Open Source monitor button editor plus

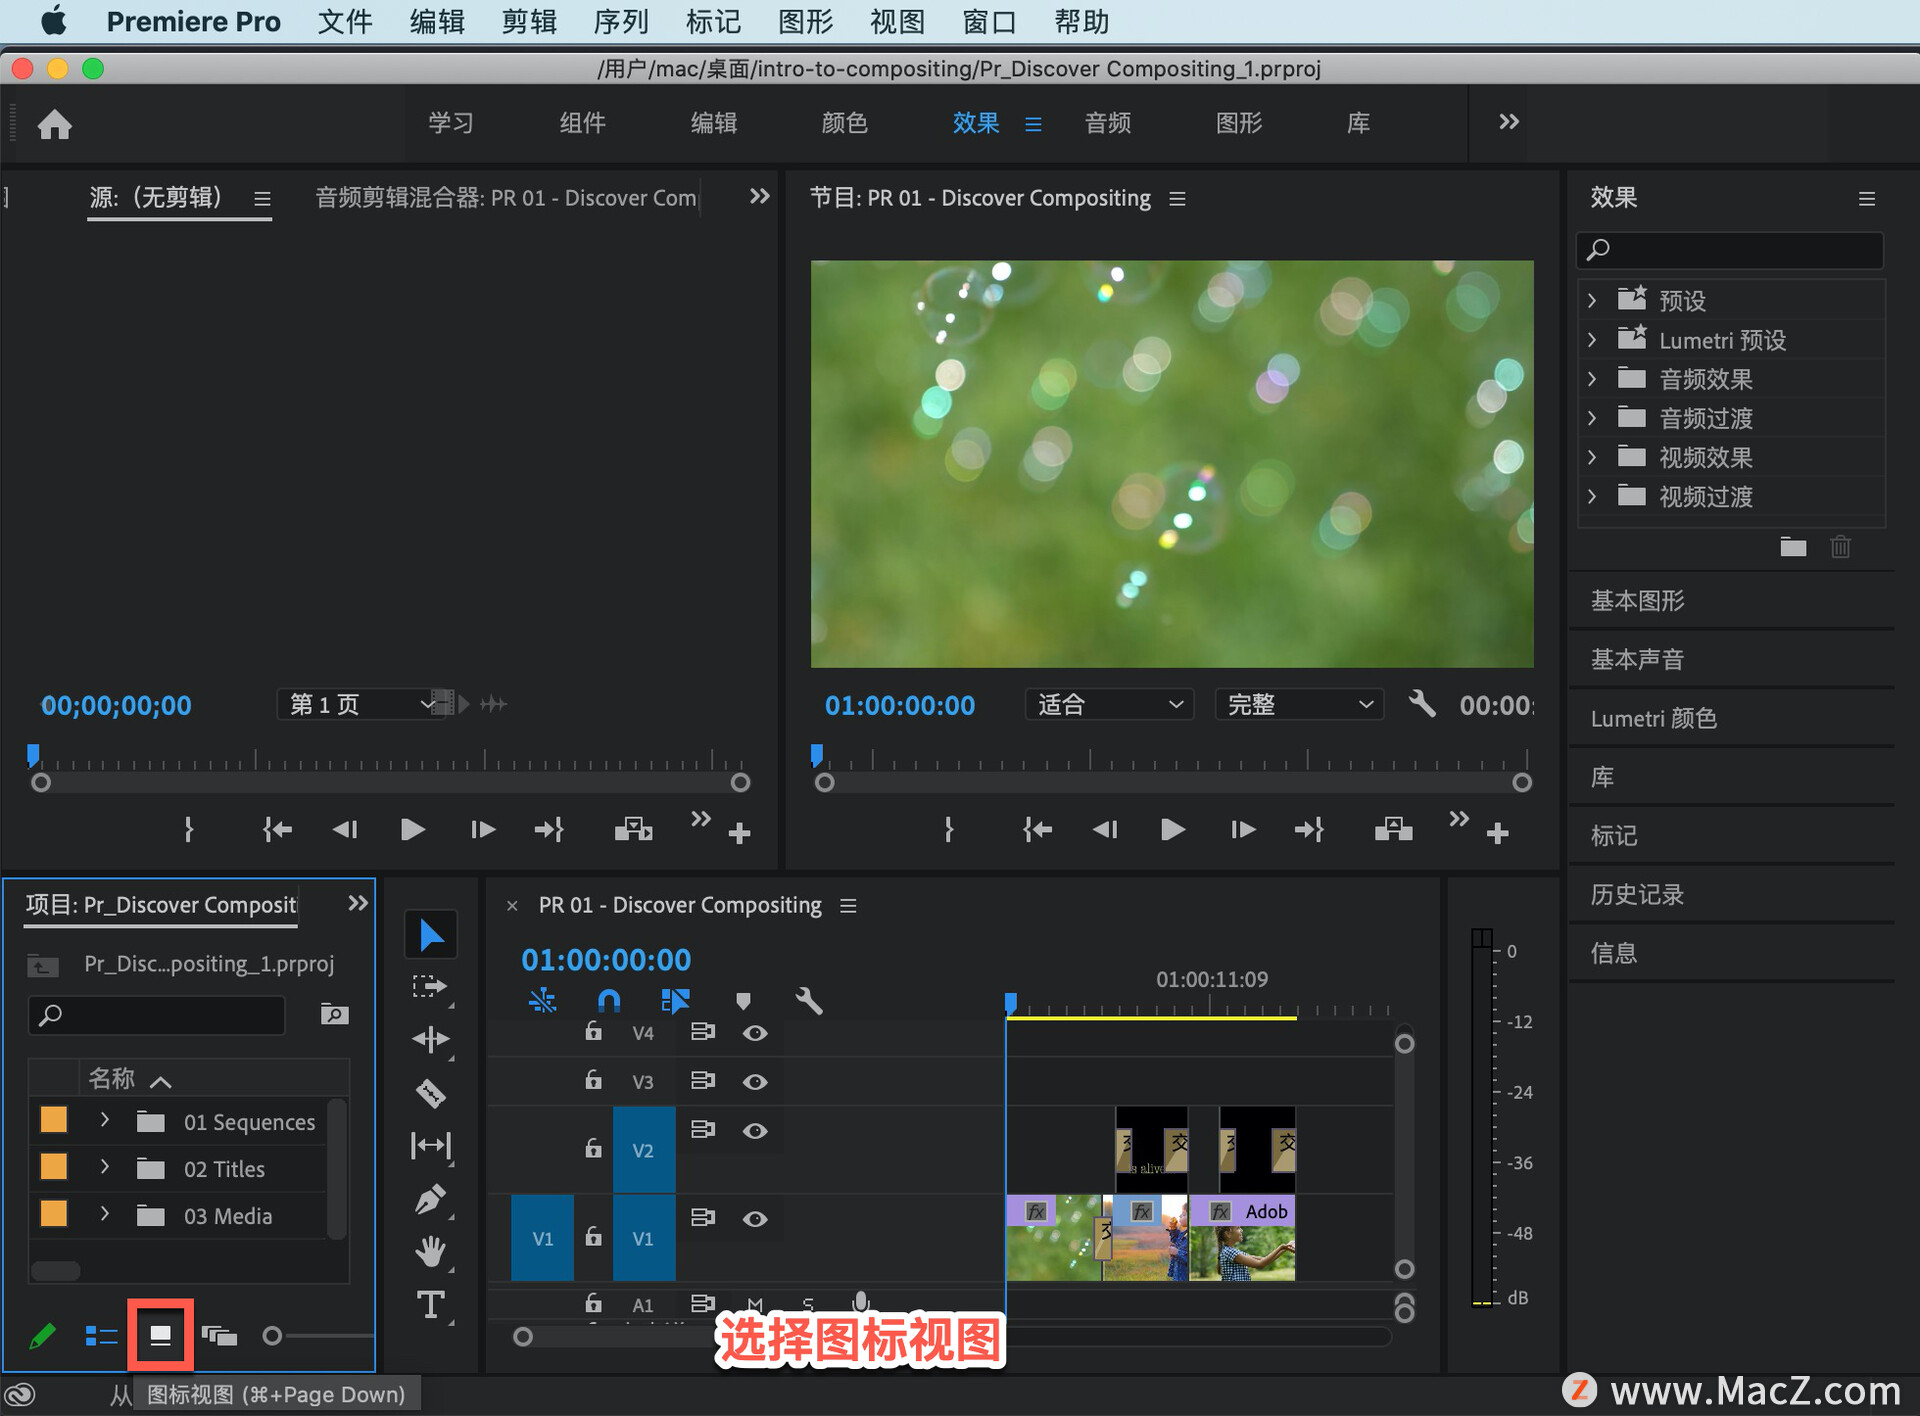point(739,833)
